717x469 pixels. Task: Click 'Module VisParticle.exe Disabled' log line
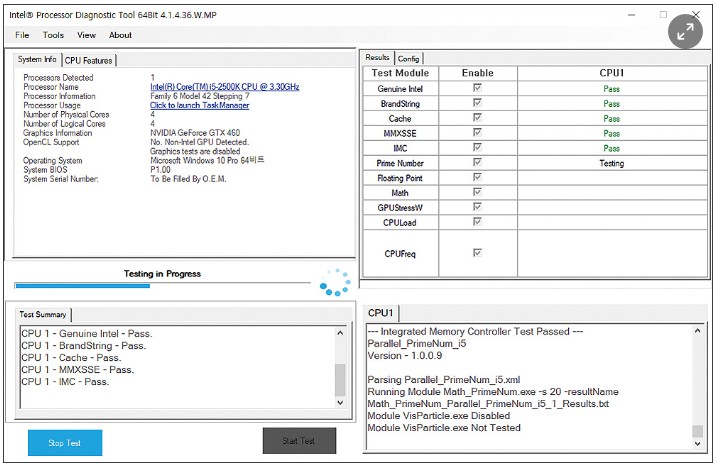[439, 416]
